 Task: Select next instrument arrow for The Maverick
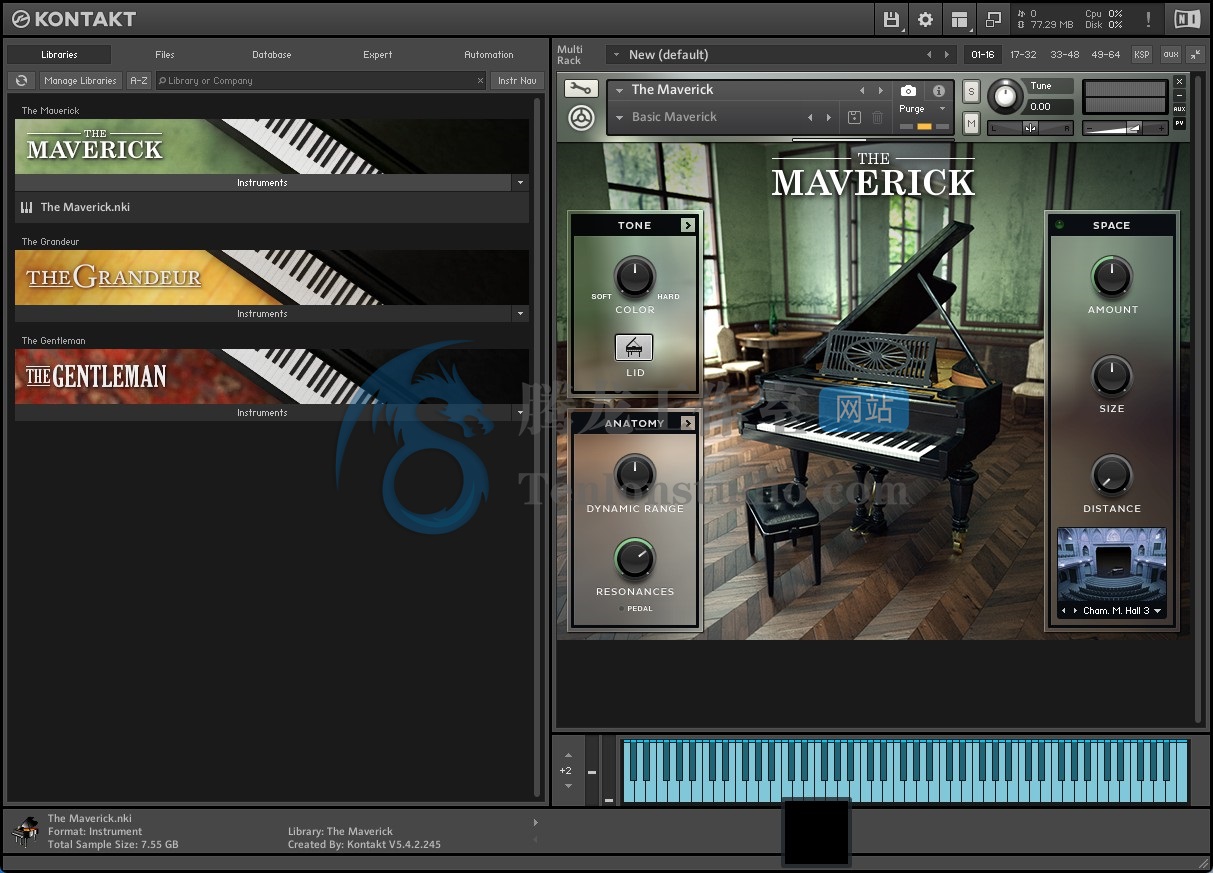pos(881,90)
